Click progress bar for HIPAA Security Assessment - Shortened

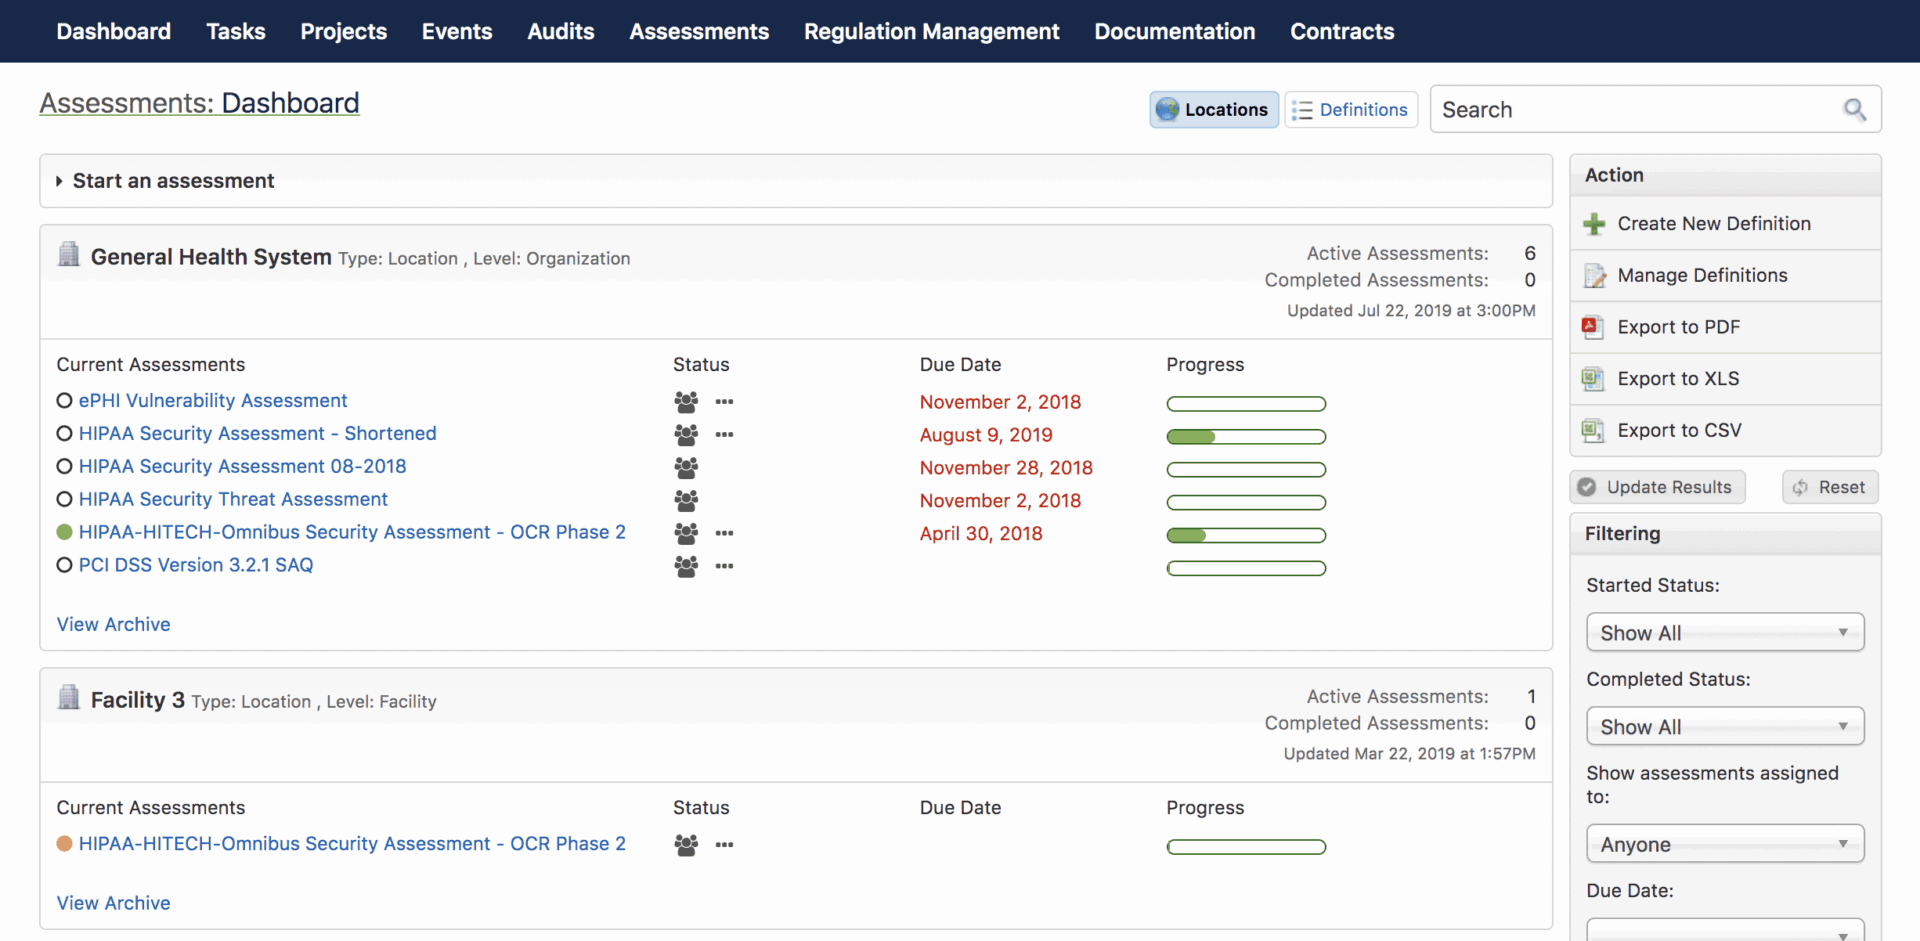click(1245, 436)
